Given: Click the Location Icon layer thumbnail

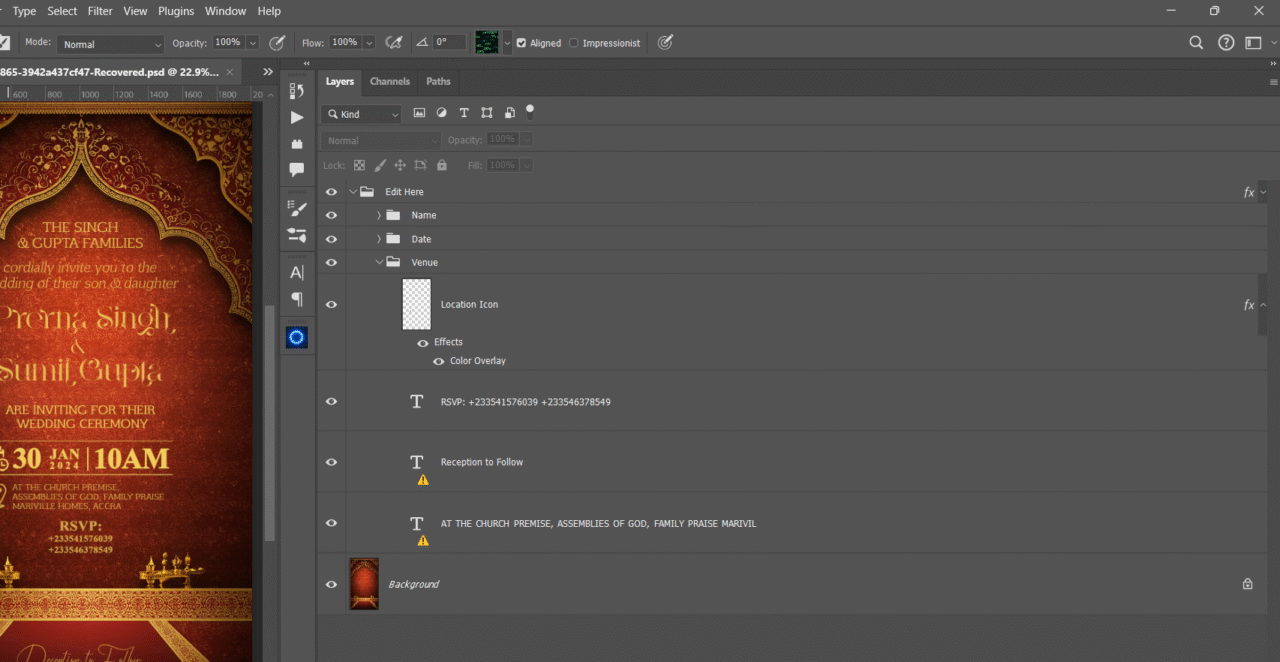Looking at the screenshot, I should pyautogui.click(x=416, y=304).
